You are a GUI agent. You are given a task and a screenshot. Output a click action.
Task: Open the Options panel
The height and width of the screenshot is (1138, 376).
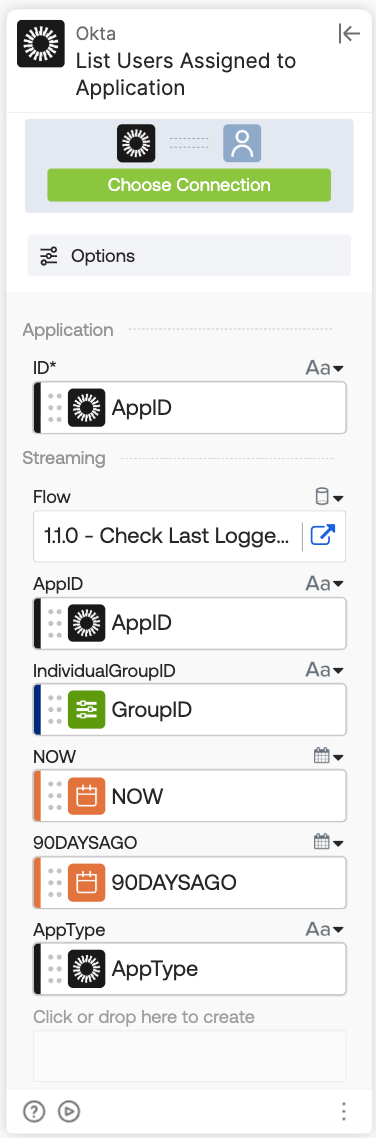tap(189, 255)
